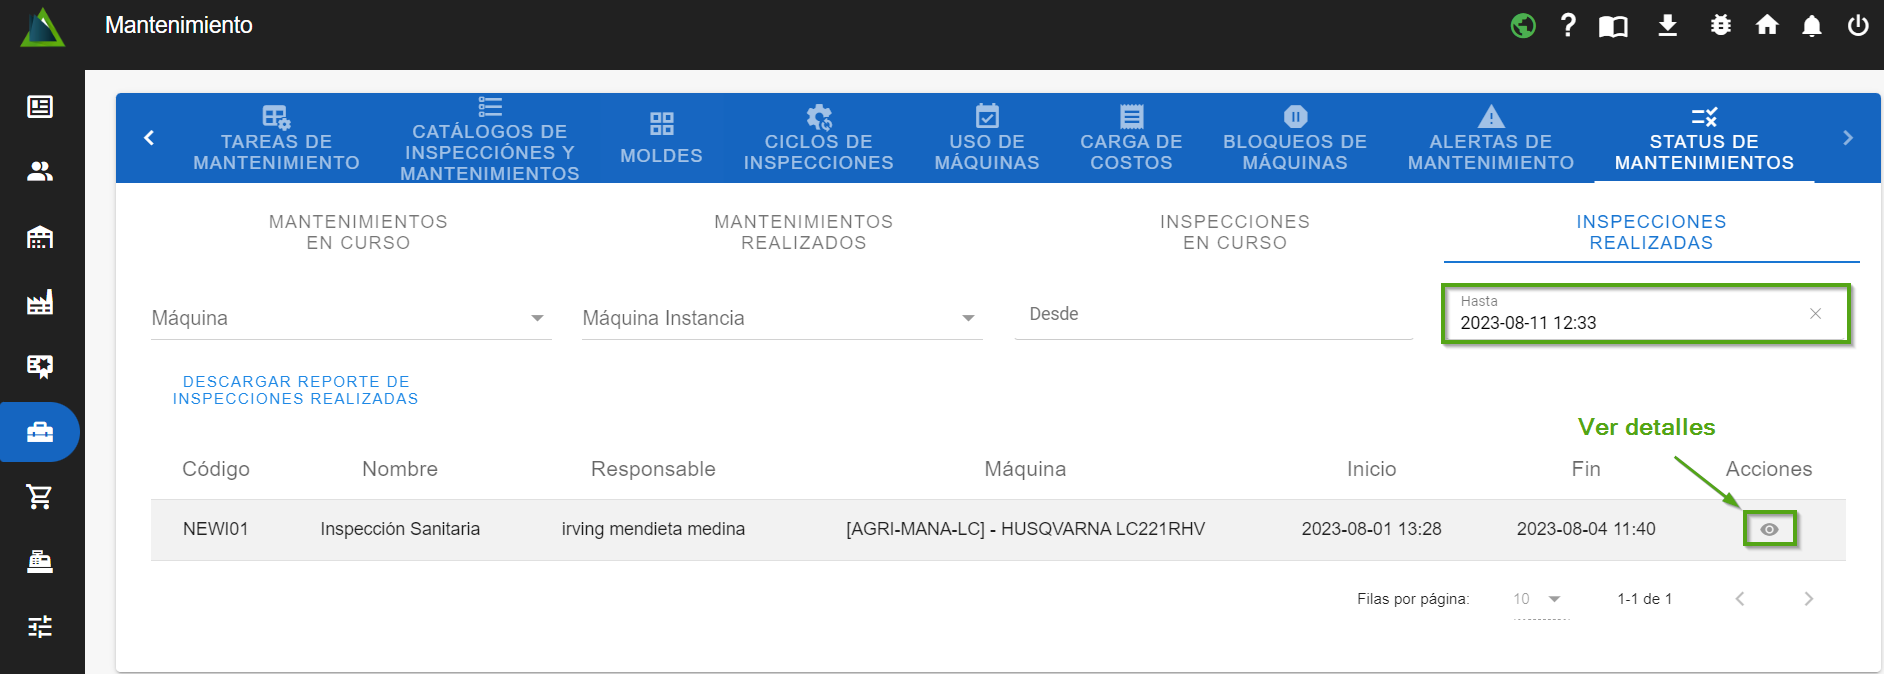
Task: Switch to Mantenimientos Realizados tab
Action: point(803,232)
